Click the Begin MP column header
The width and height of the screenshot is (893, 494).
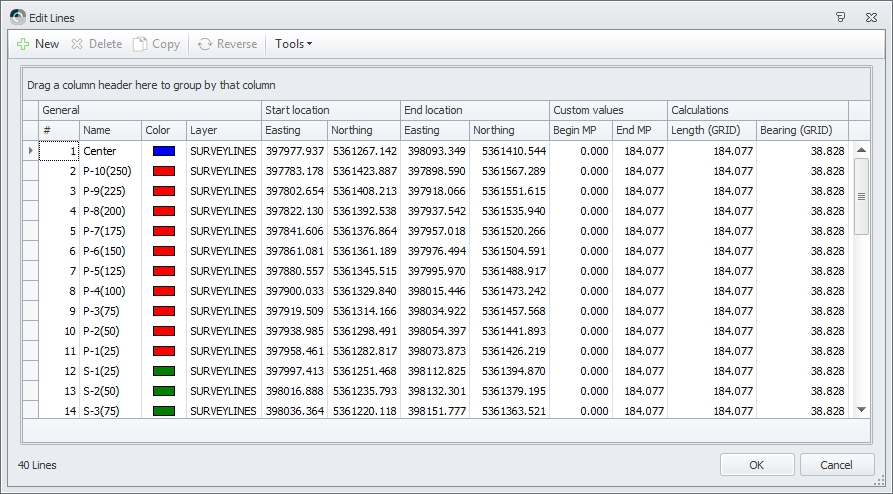(580, 130)
